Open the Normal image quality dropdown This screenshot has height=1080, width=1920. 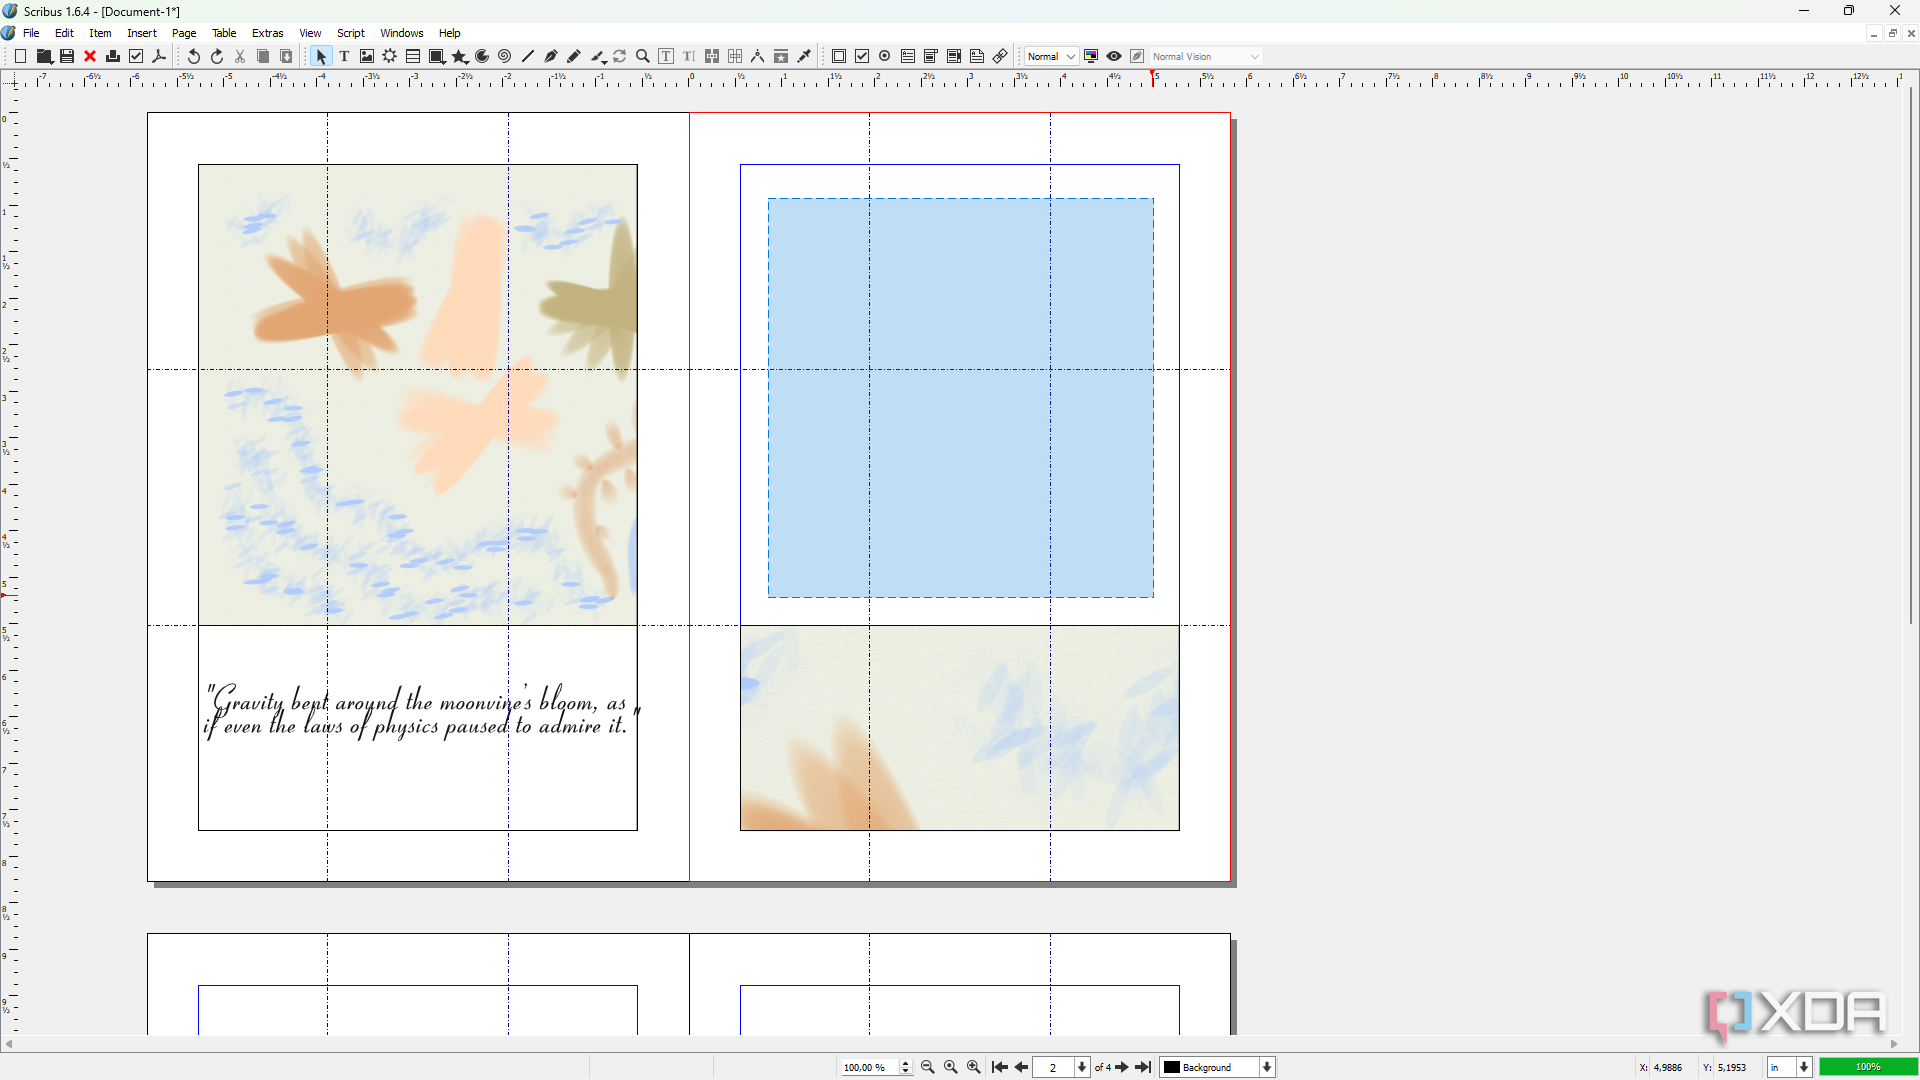pos(1051,57)
